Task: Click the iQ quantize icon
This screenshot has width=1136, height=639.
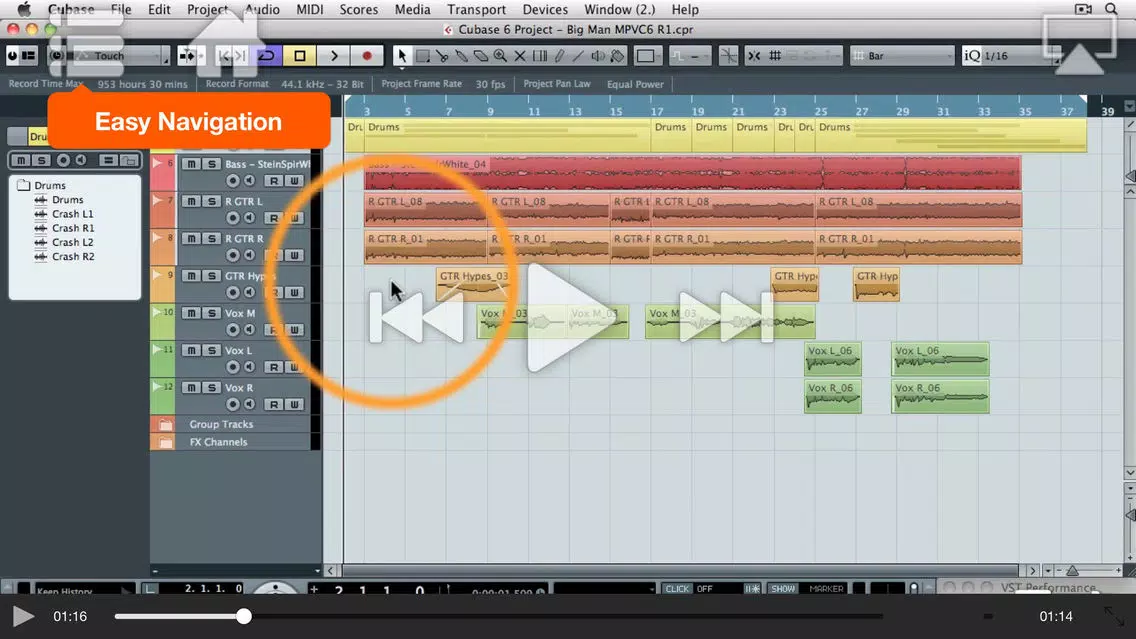Action: 972,56
